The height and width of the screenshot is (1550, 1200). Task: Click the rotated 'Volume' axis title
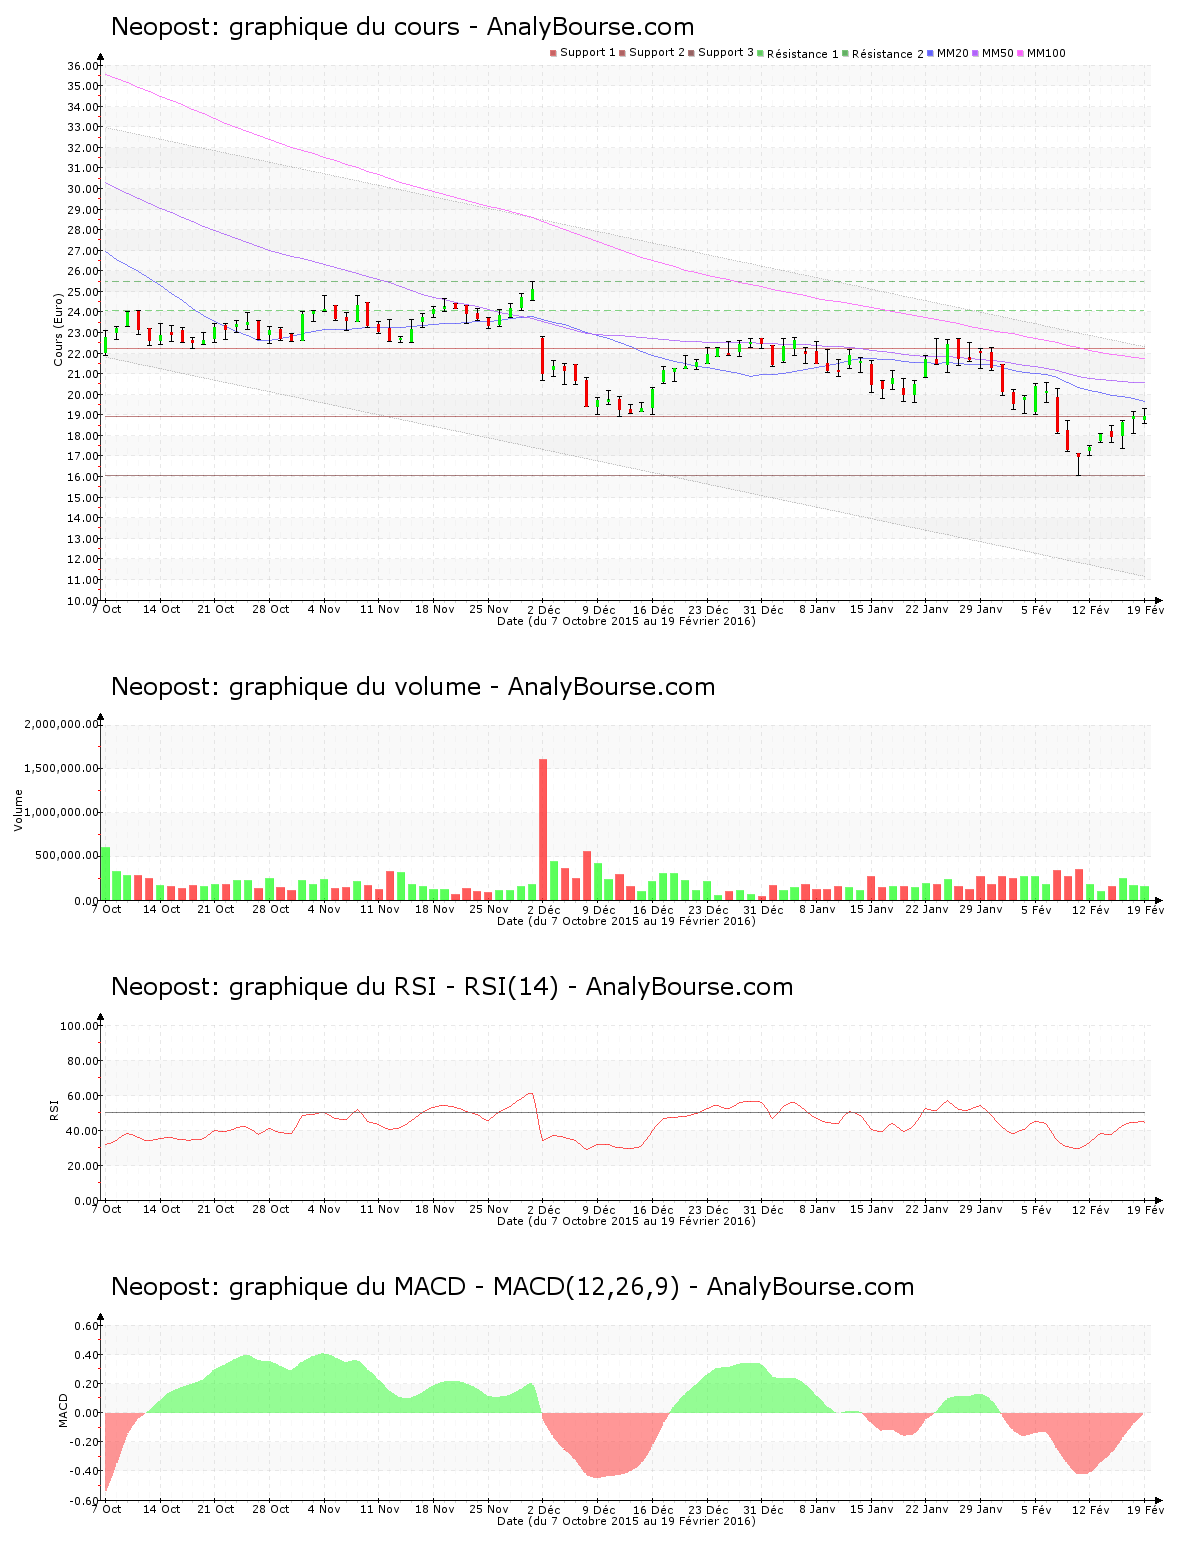click(x=19, y=810)
